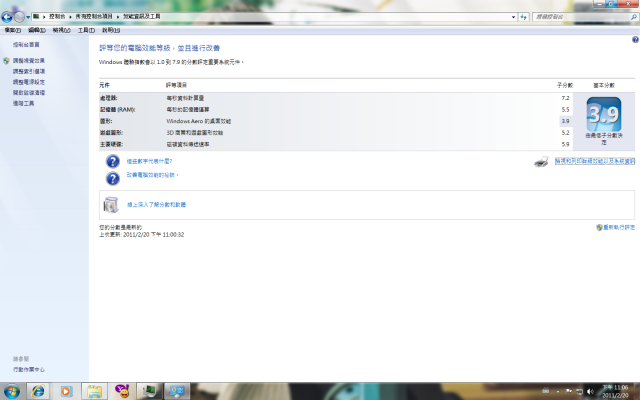Screen dimensions: 640x400
Task: Open Windows Explorer folder on the taskbar
Action: 94,391
